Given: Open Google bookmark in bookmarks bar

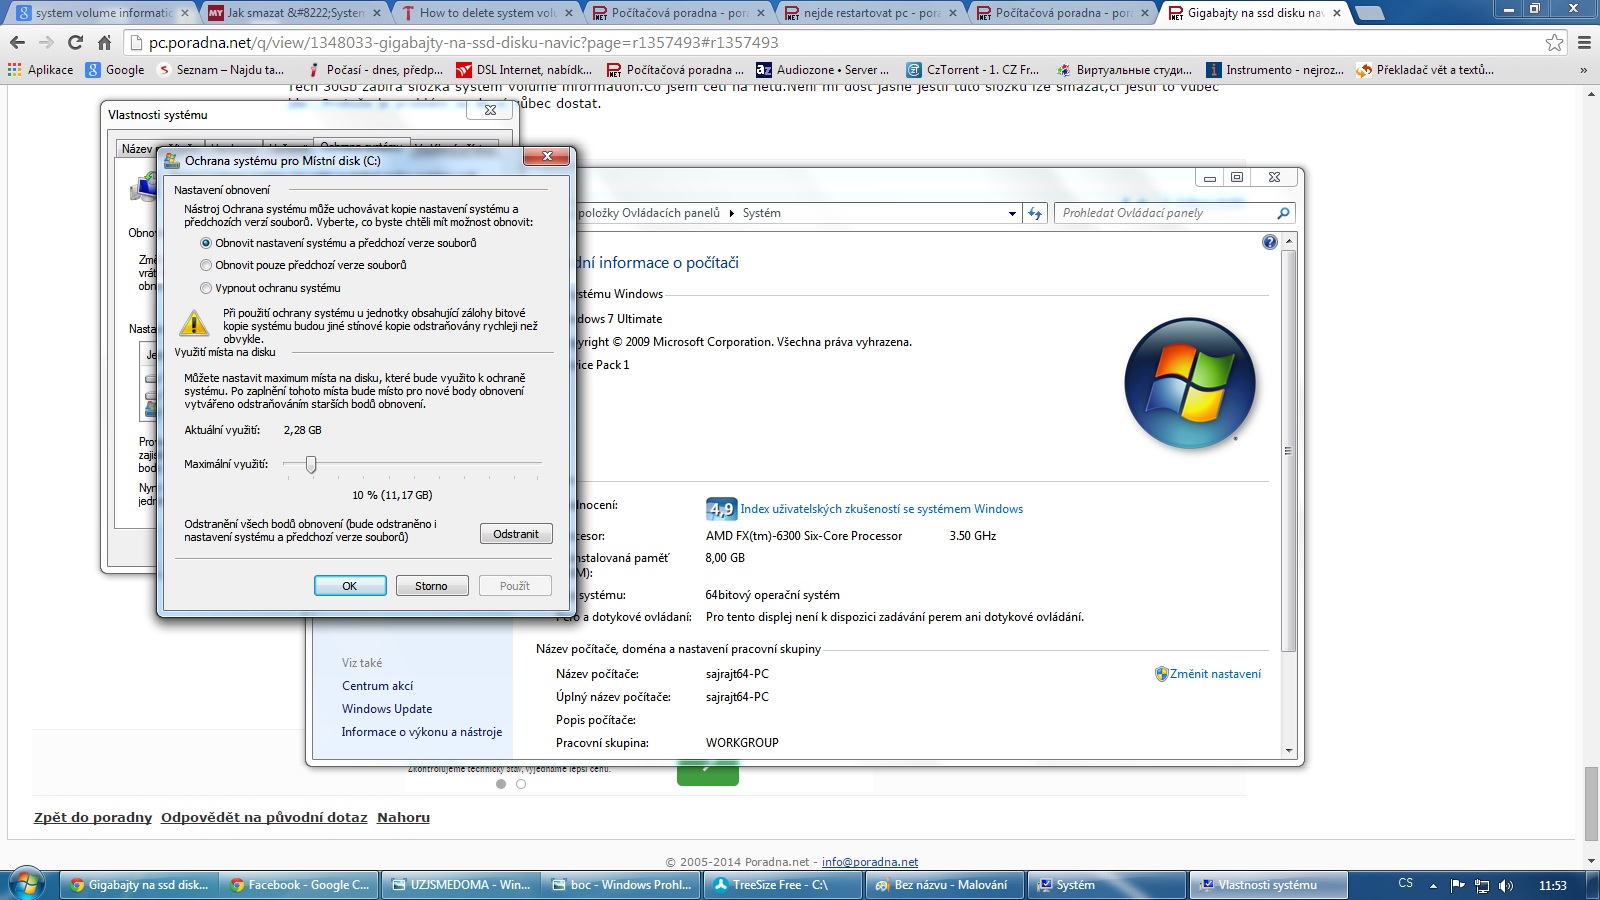Looking at the screenshot, I should pyautogui.click(x=115, y=70).
